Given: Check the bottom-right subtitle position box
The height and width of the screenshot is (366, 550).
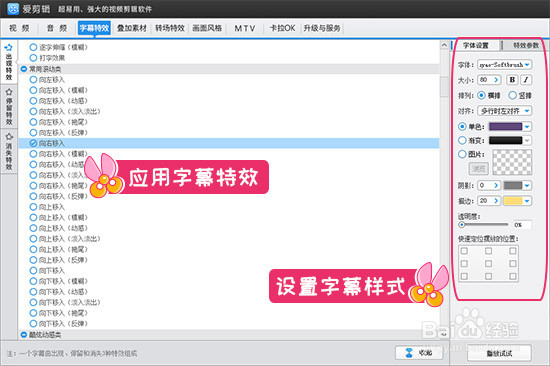Looking at the screenshot, I should 512,277.
